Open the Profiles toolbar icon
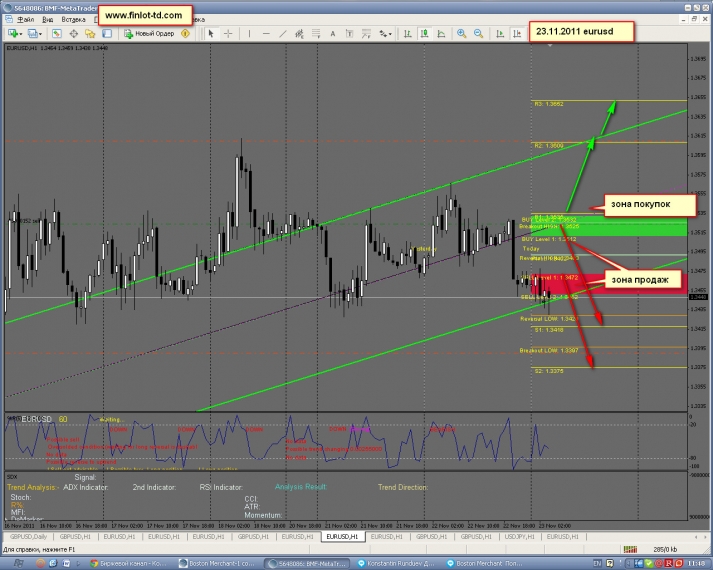 pyautogui.click(x=32, y=33)
